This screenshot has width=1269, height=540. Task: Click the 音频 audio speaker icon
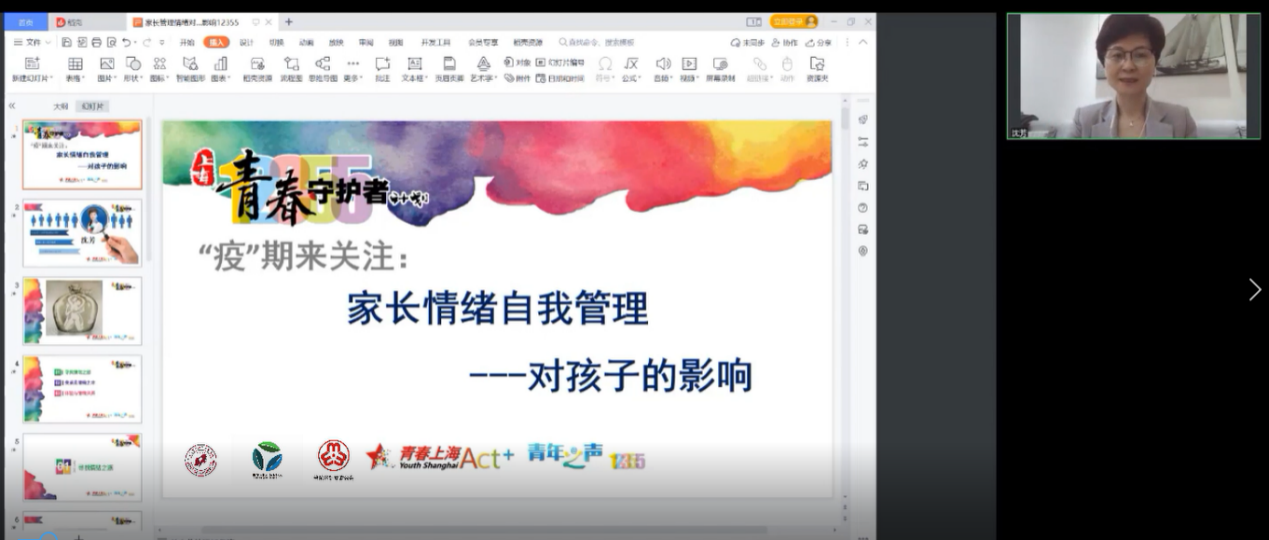(662, 64)
